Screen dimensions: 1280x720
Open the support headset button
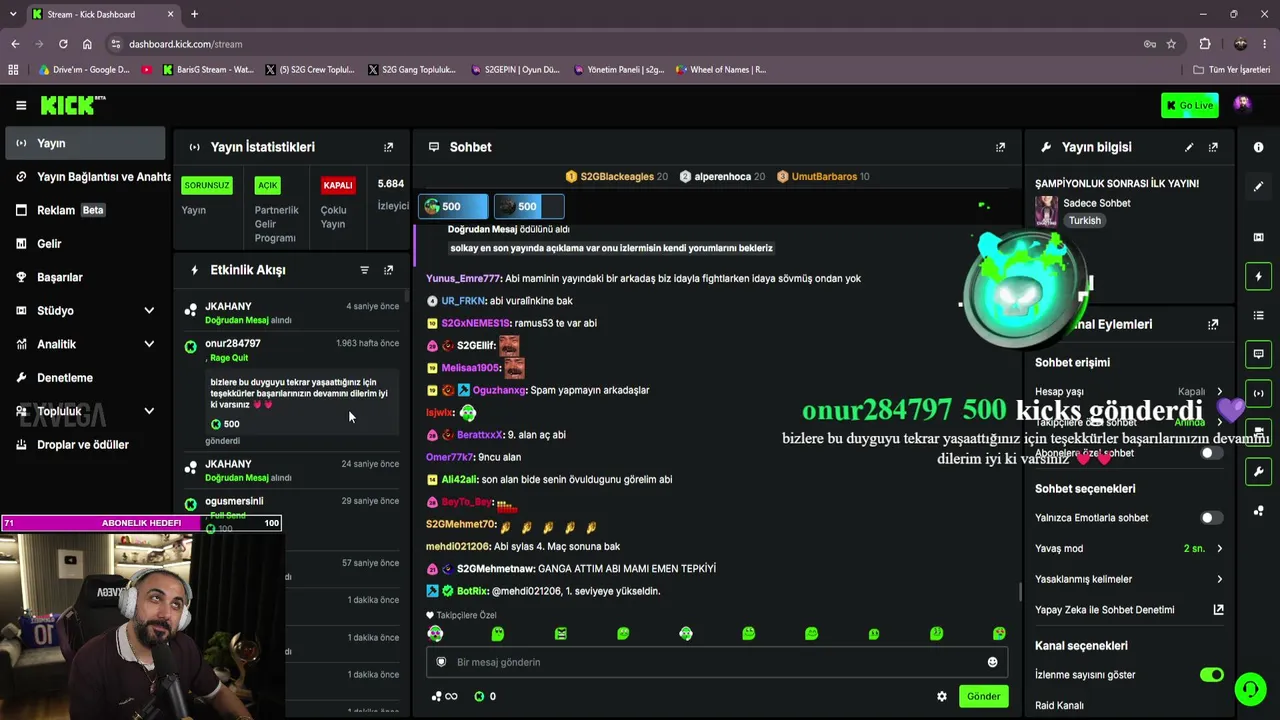[x=1249, y=689]
